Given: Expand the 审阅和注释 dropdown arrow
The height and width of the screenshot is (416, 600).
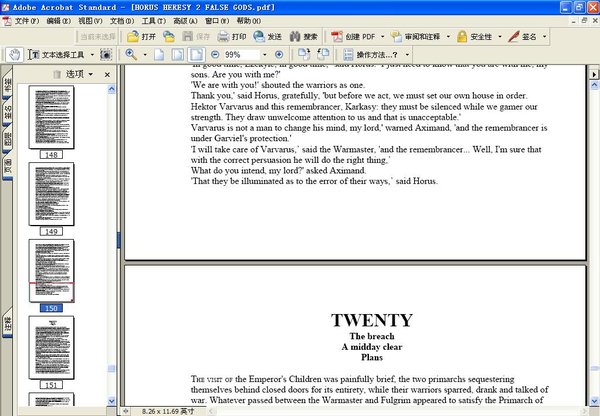Looking at the screenshot, I should click(448, 37).
